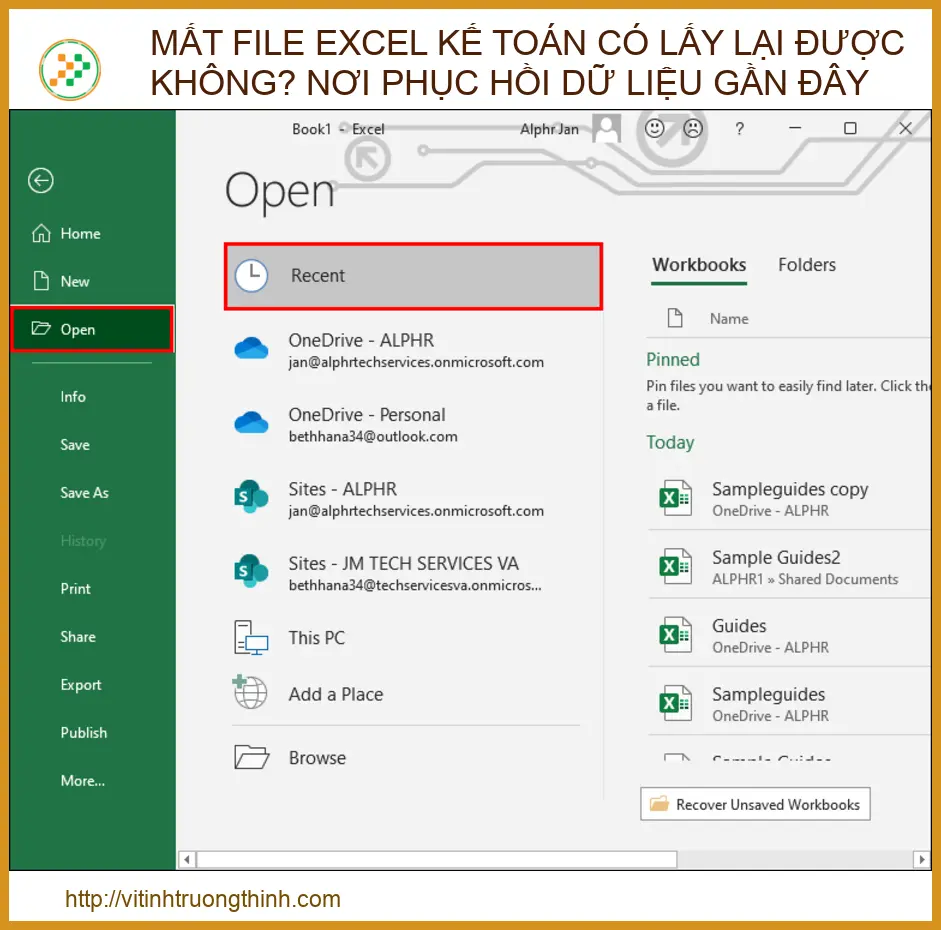The height and width of the screenshot is (930, 941).
Task: Click the vitinhtruongthinh.com website link
Action: 203,899
